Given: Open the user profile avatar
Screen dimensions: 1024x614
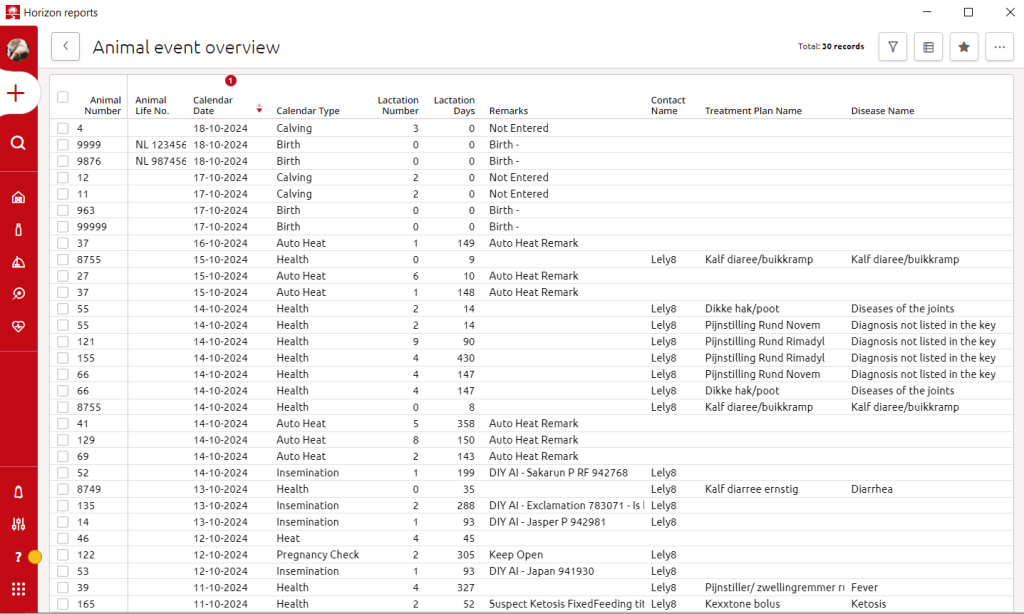Looking at the screenshot, I should 18,50.
